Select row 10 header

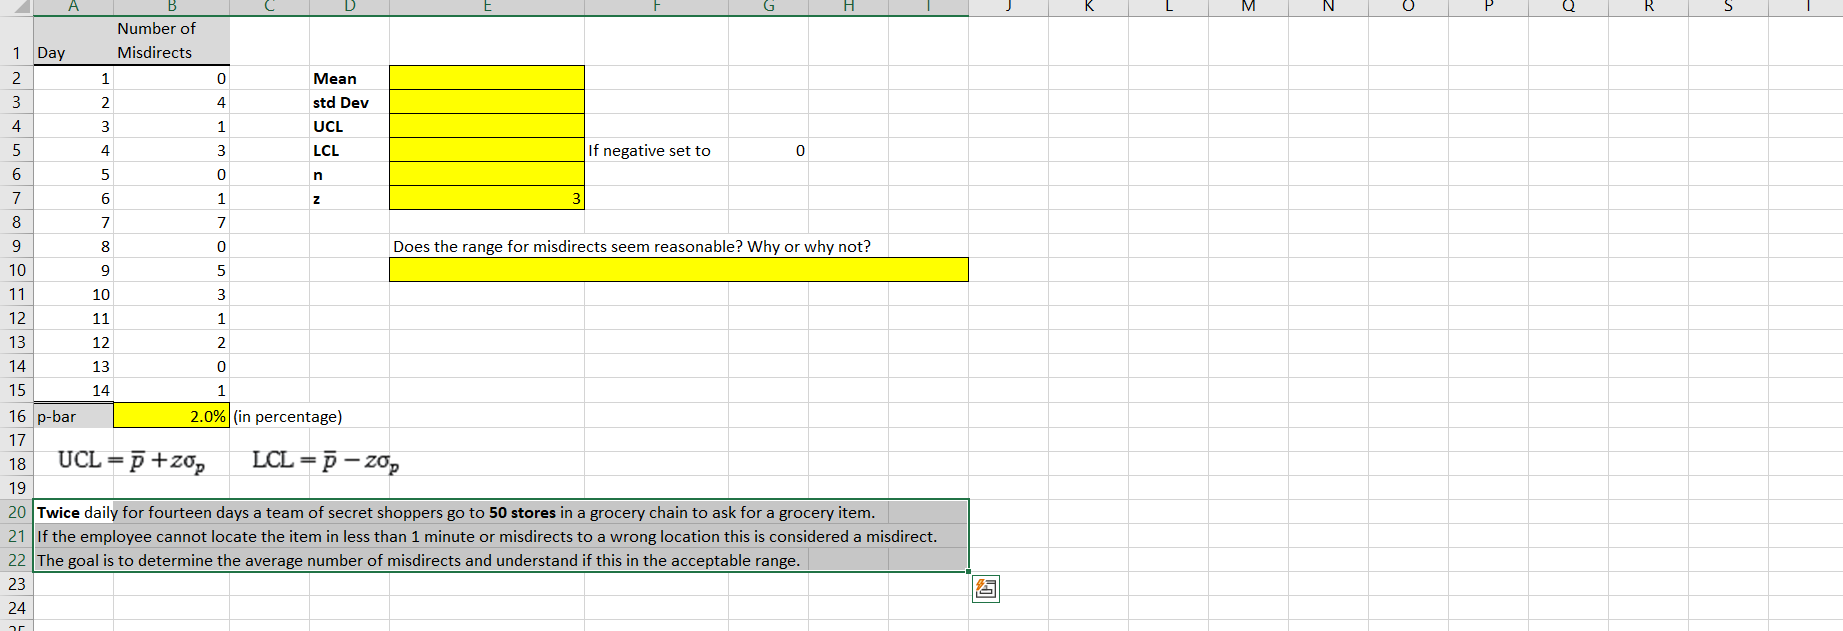tap(16, 270)
